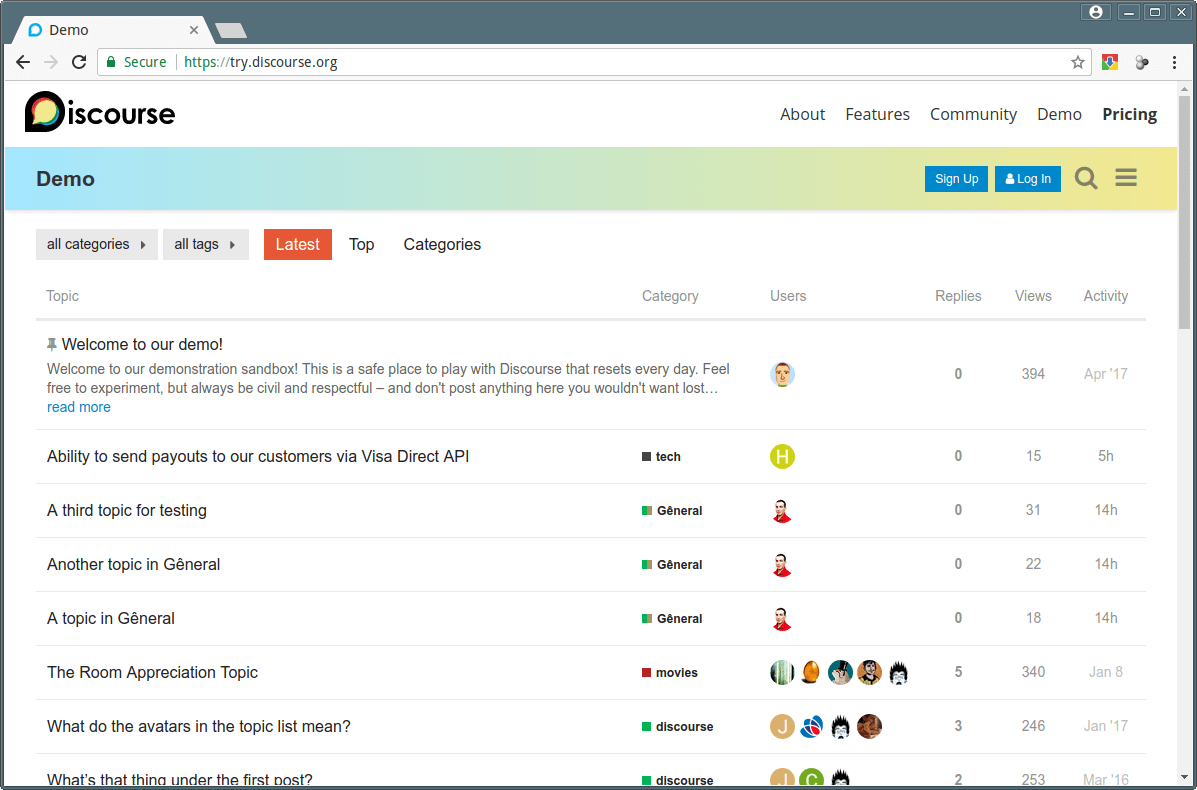Click the Log In button

pyautogui.click(x=1027, y=179)
